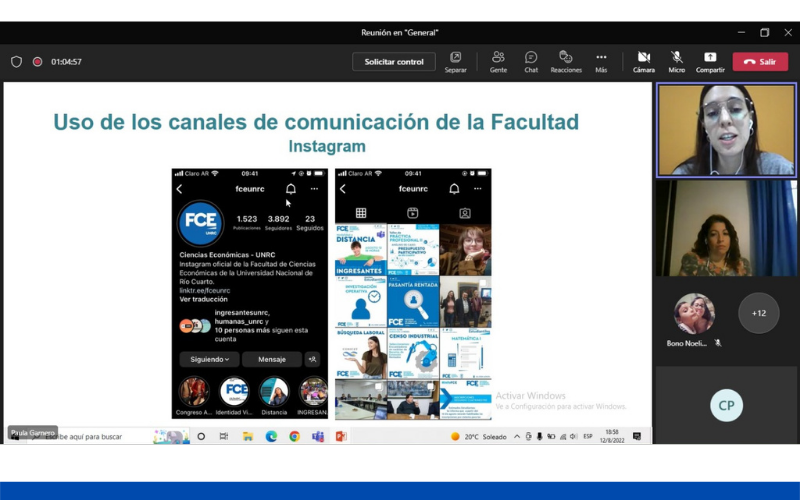Click the Cortana circle on the shared taskbar
This screenshot has height=500, width=800.
pos(201,436)
